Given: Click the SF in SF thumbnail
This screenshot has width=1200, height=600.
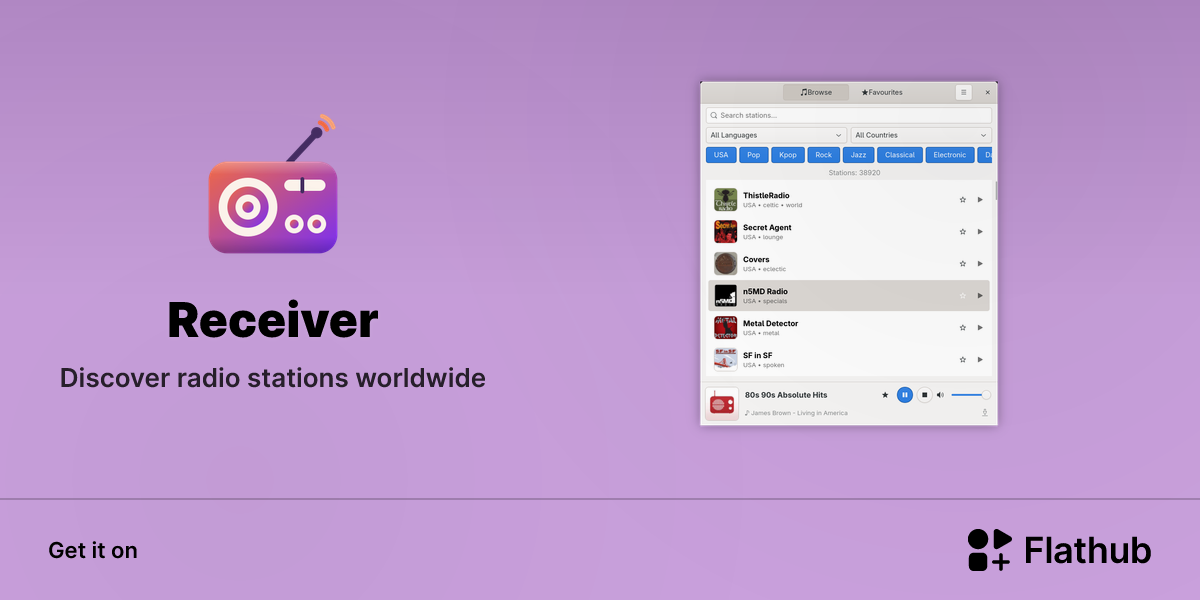Looking at the screenshot, I should pos(726,359).
